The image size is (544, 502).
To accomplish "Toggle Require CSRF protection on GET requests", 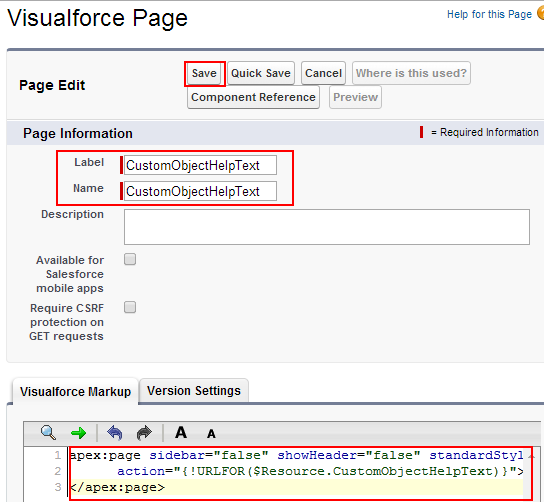I will [130, 307].
